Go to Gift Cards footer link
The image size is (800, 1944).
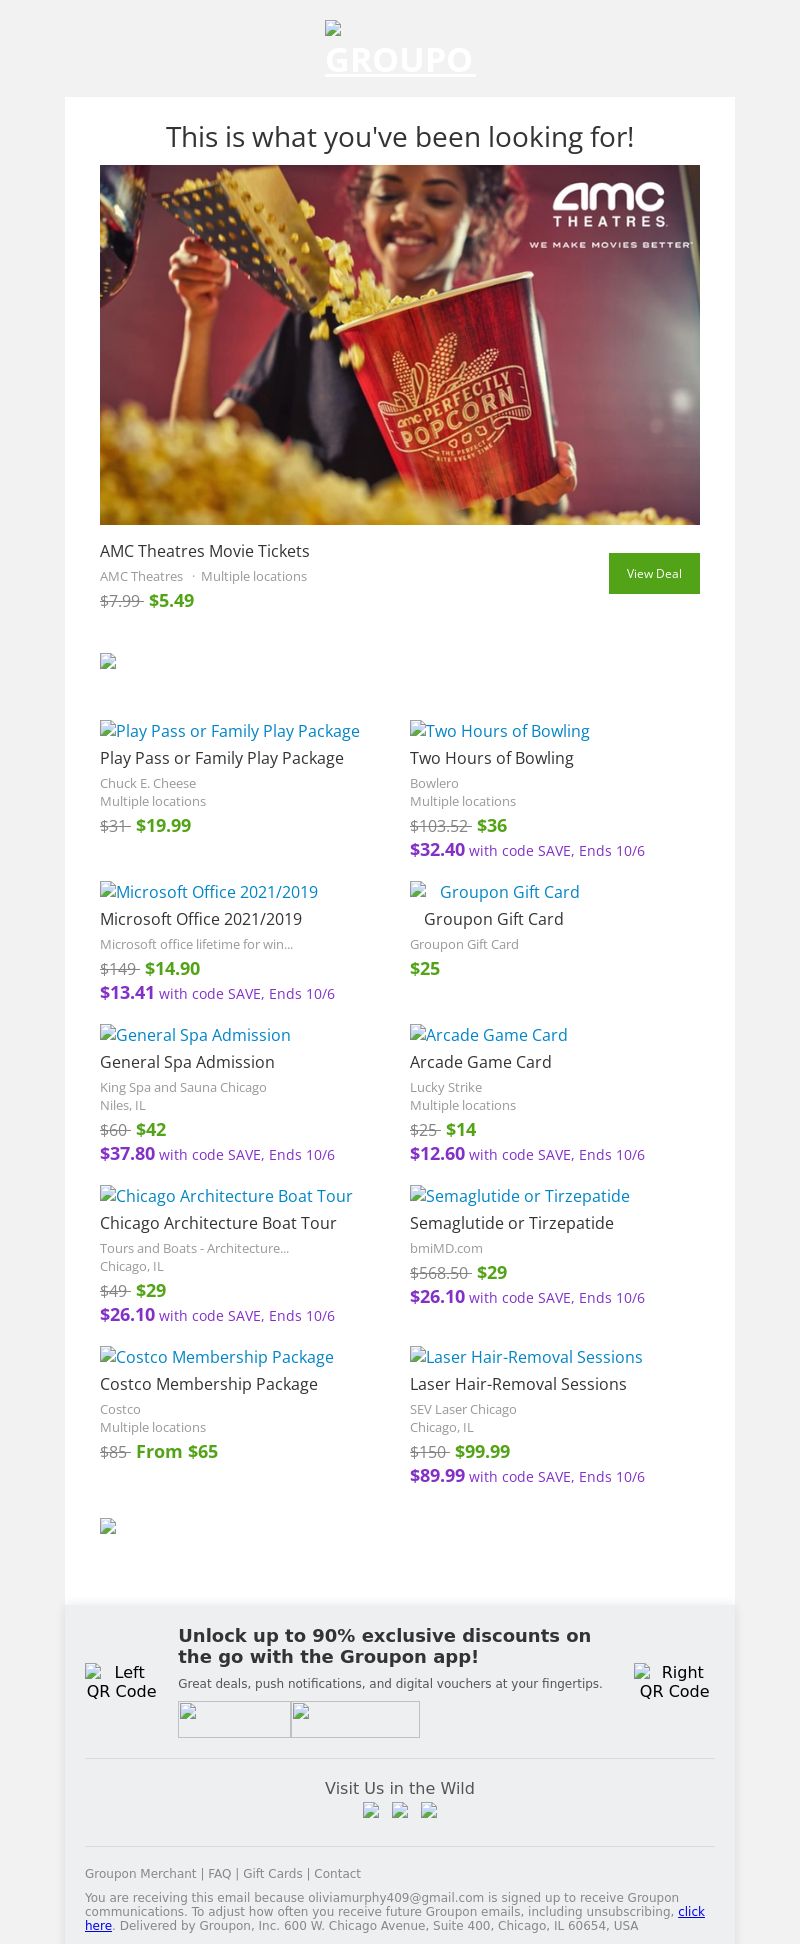tap(272, 1874)
